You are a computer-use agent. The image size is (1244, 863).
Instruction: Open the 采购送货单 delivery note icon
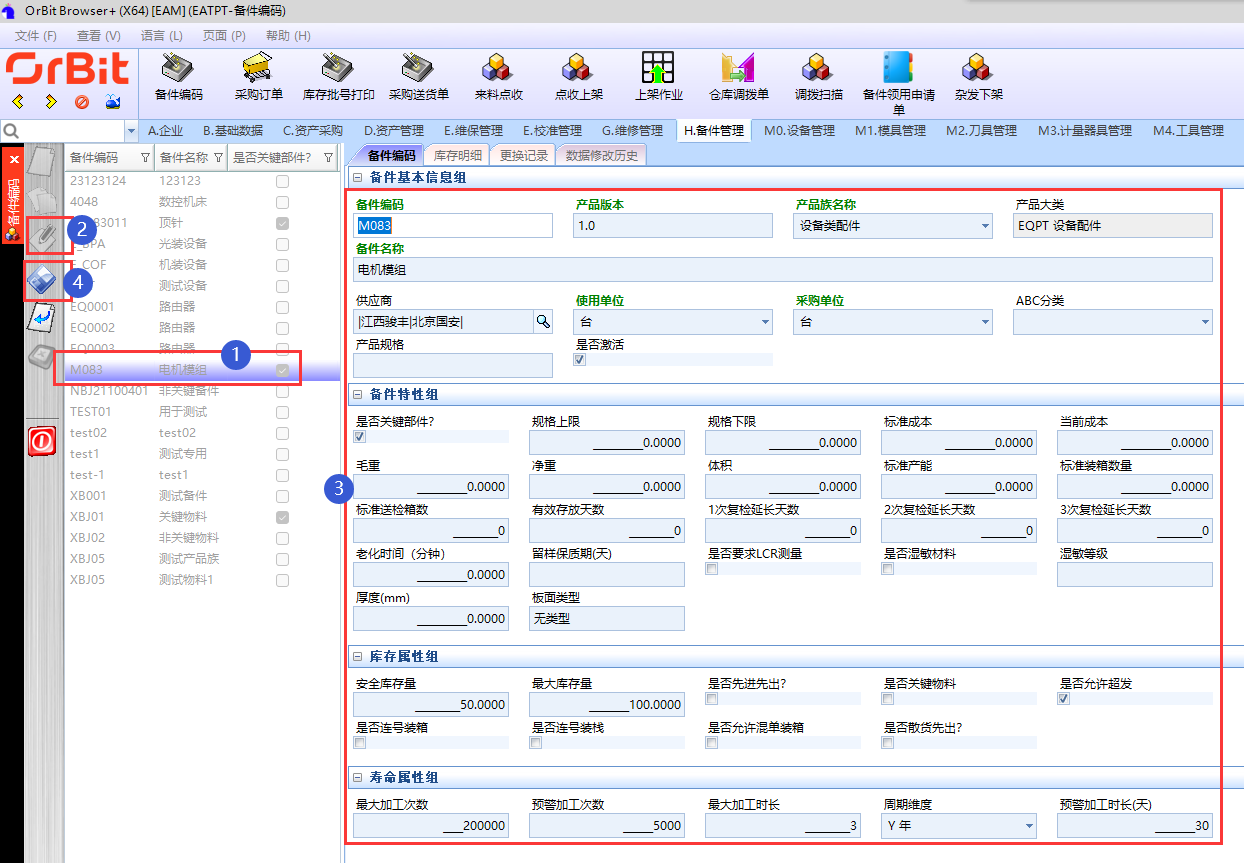click(419, 78)
